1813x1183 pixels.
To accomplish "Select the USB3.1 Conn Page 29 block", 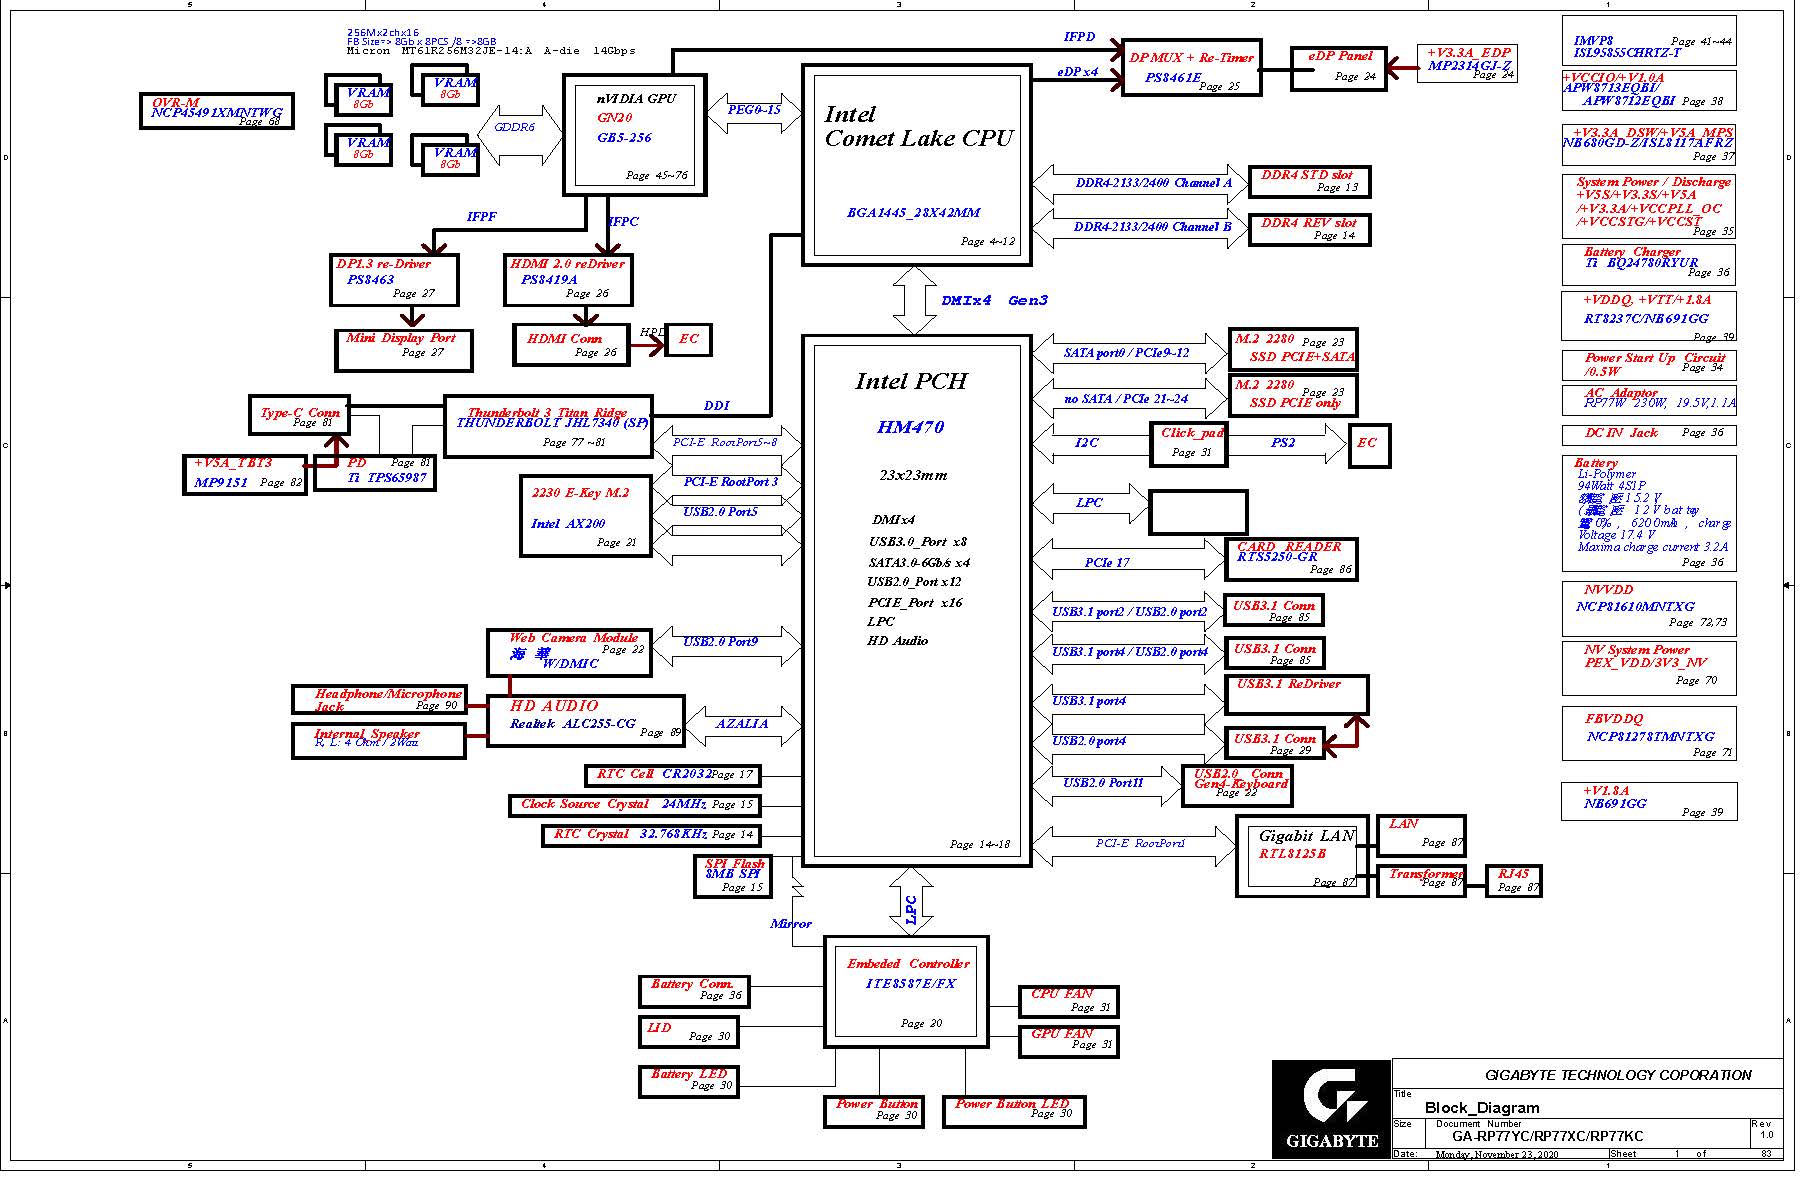I will 1275,744.
